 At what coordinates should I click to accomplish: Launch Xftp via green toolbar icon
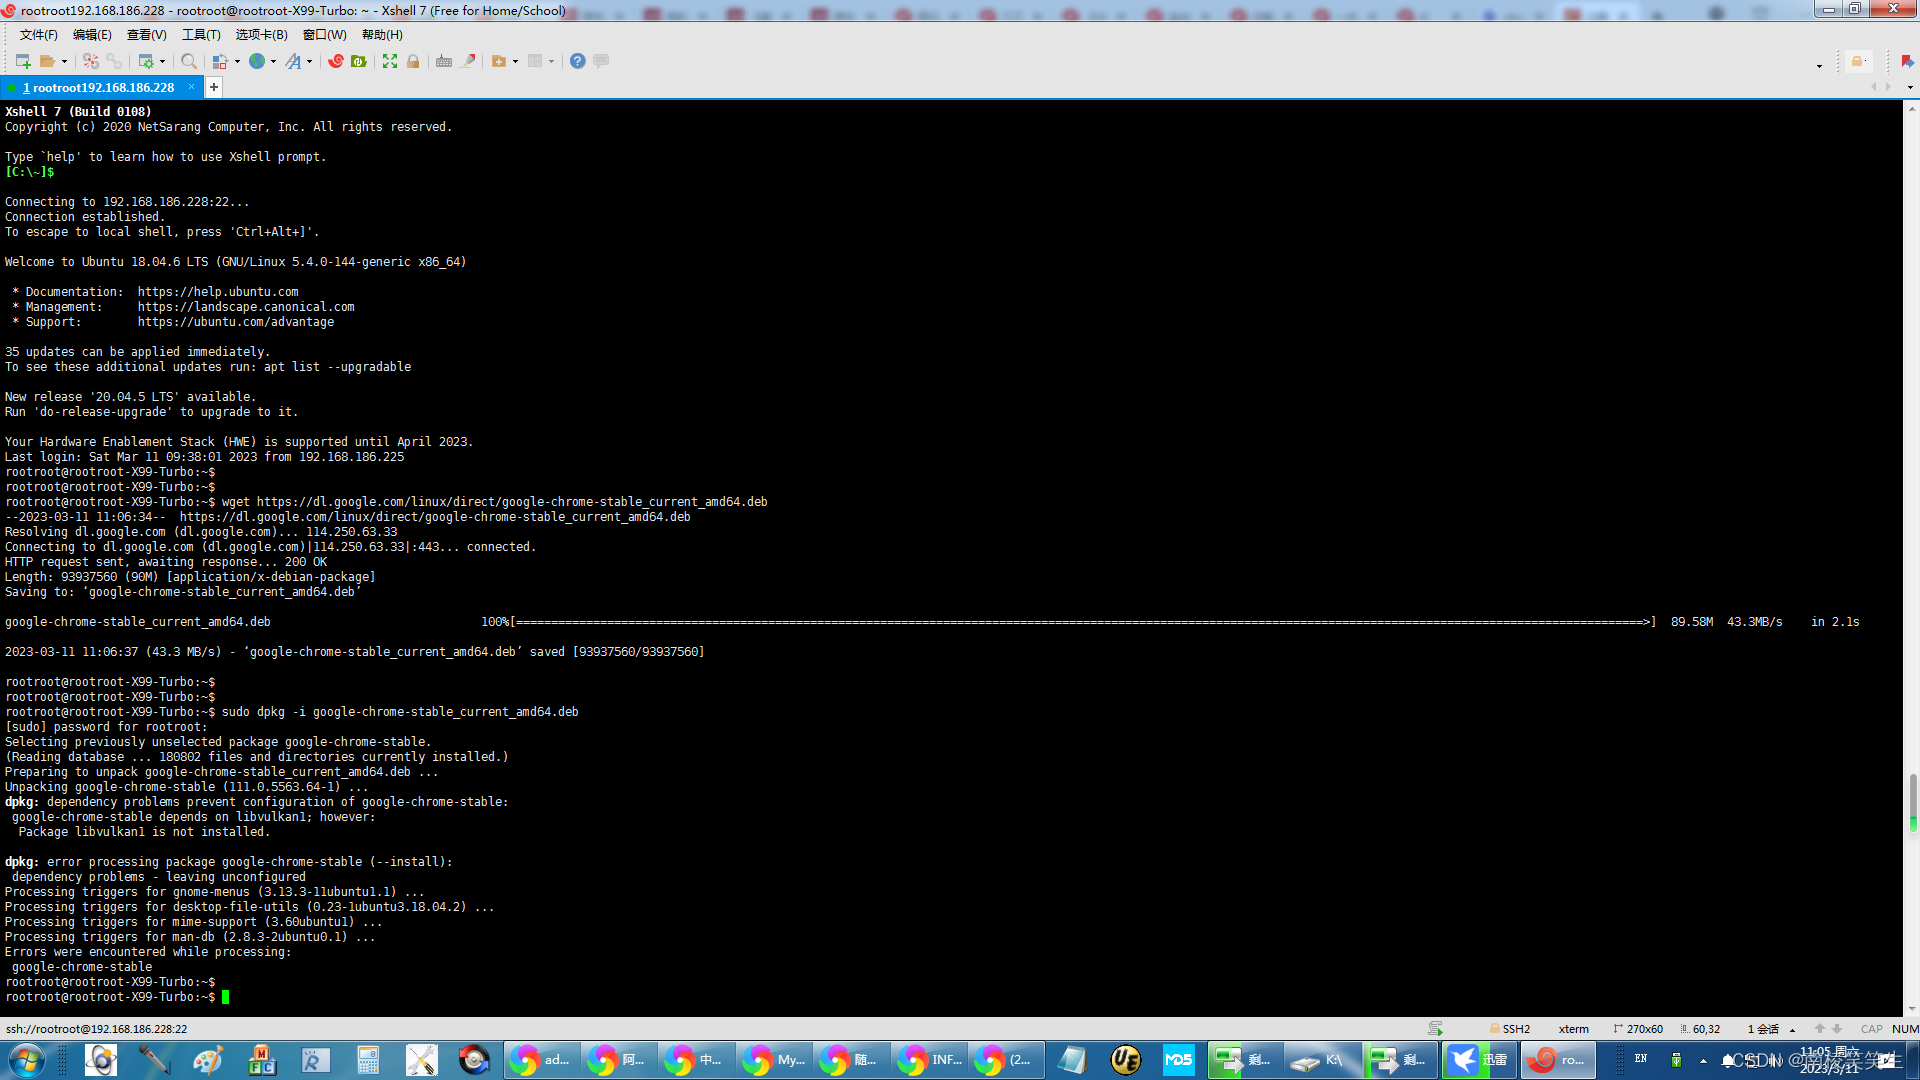(359, 61)
